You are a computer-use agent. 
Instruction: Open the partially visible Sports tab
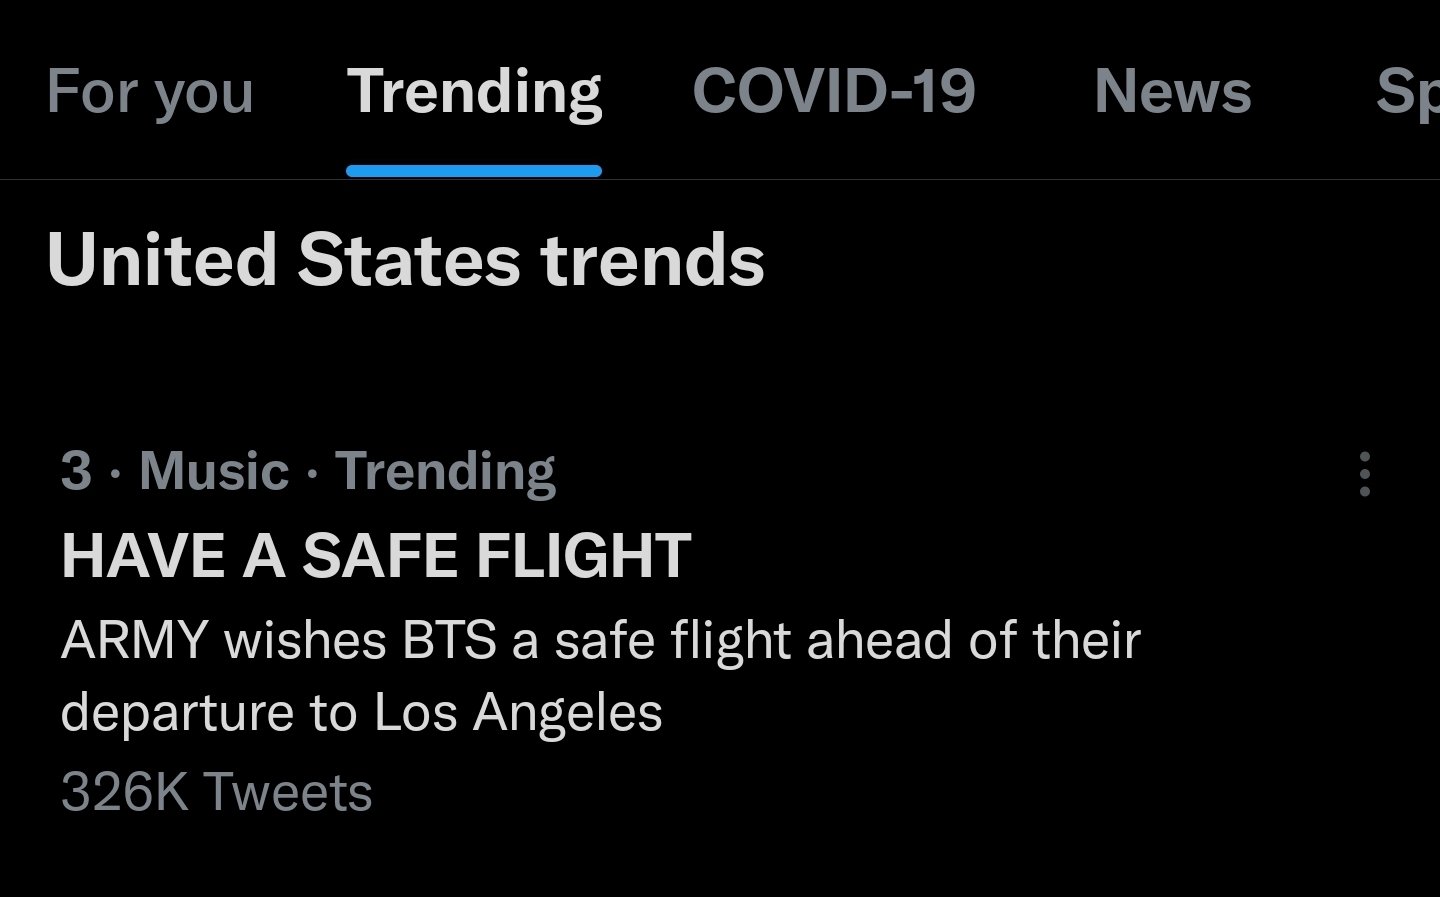pyautogui.click(x=1408, y=92)
